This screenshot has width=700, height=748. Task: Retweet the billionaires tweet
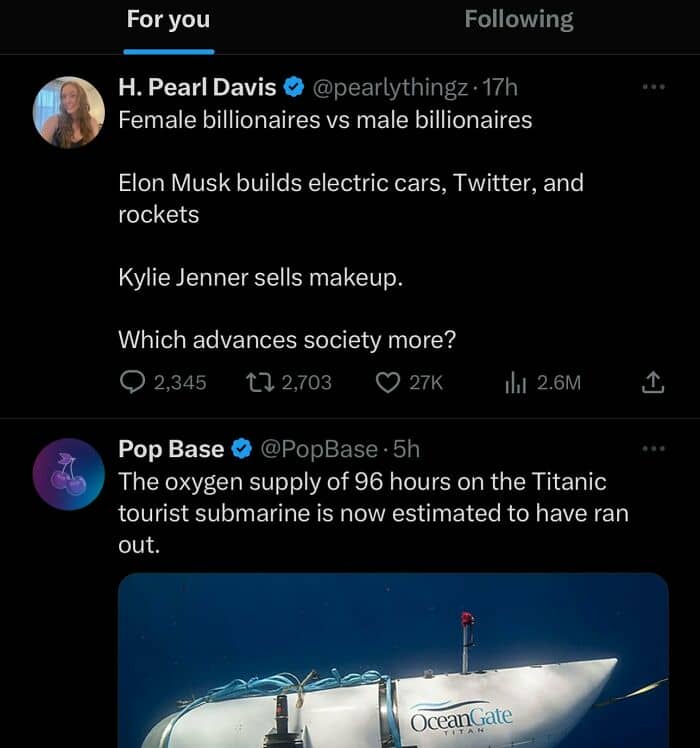261,382
